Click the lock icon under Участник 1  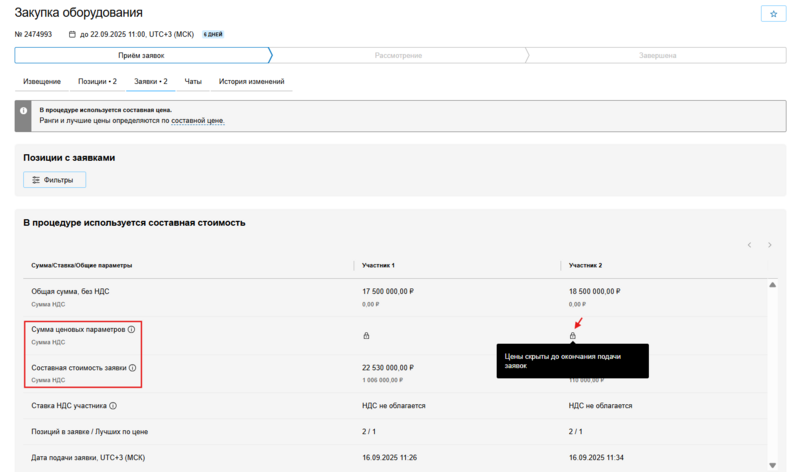click(x=366, y=336)
